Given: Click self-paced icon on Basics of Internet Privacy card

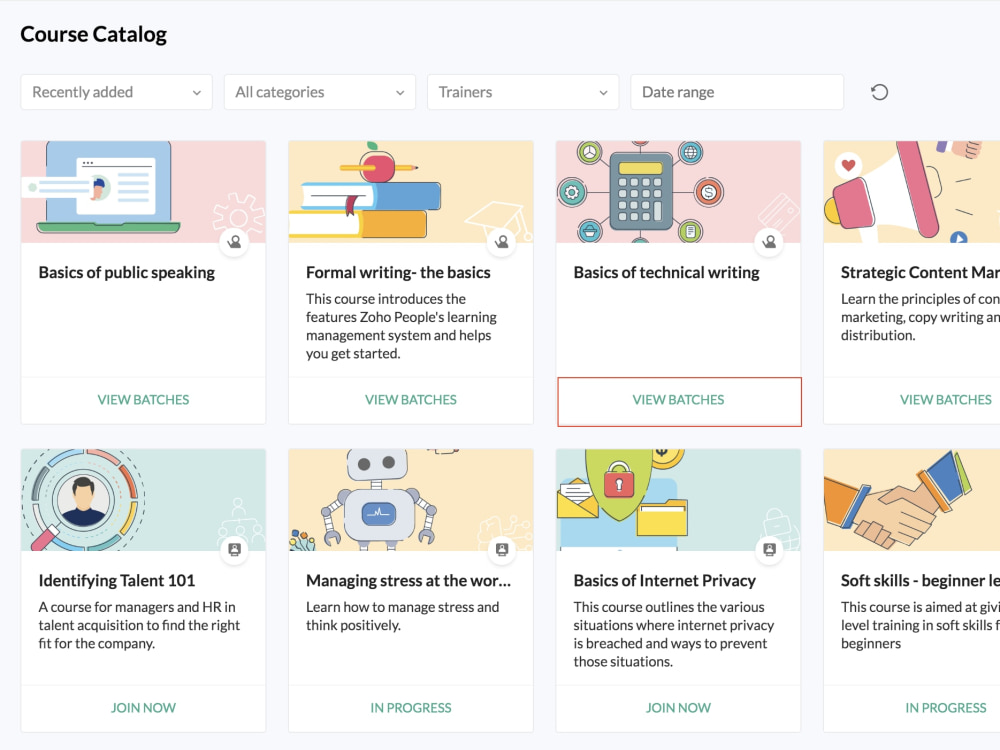Looking at the screenshot, I should (769, 550).
